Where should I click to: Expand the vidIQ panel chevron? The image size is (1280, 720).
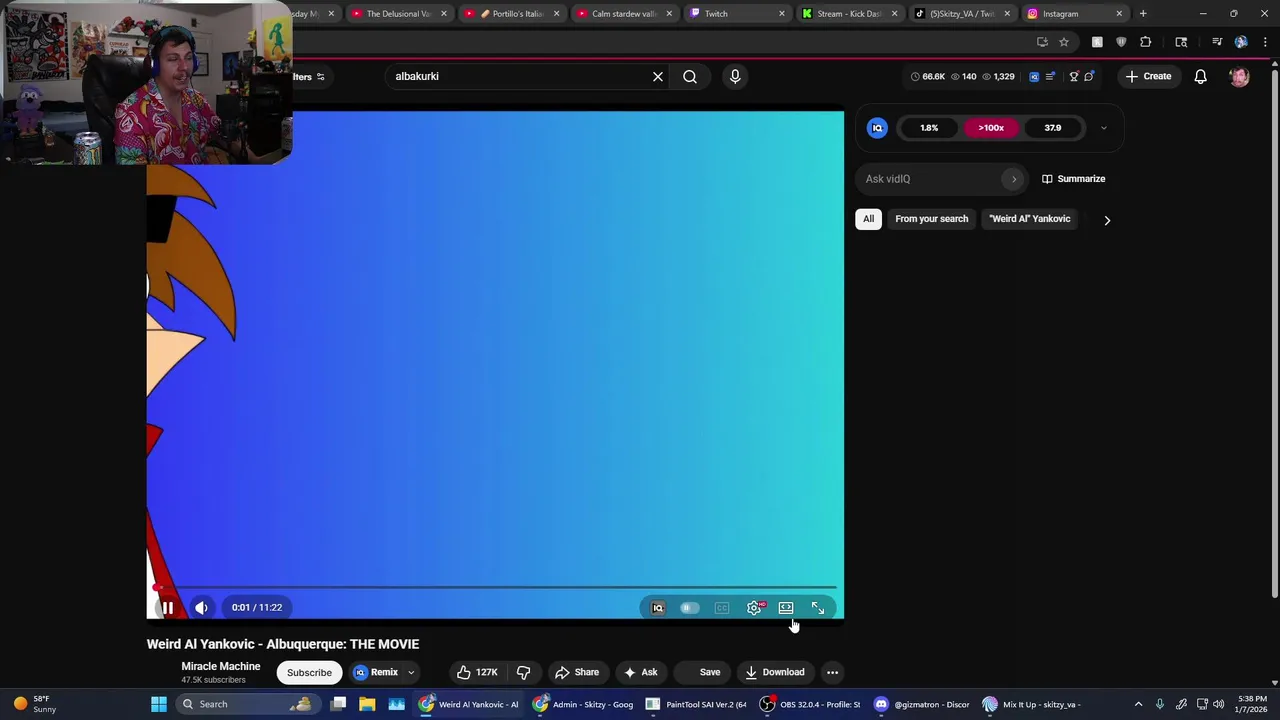pyautogui.click(x=1103, y=128)
